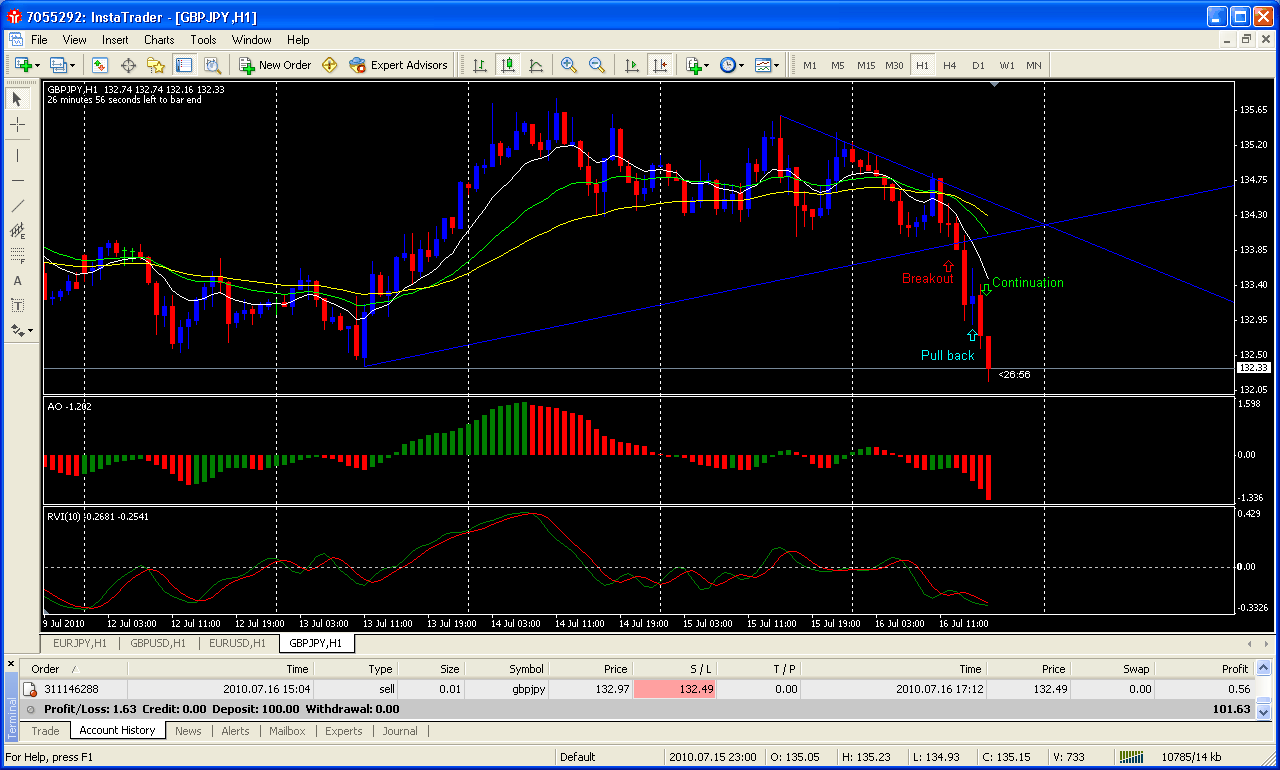Switch timeframe to H4
This screenshot has width=1280, height=770.
point(949,65)
